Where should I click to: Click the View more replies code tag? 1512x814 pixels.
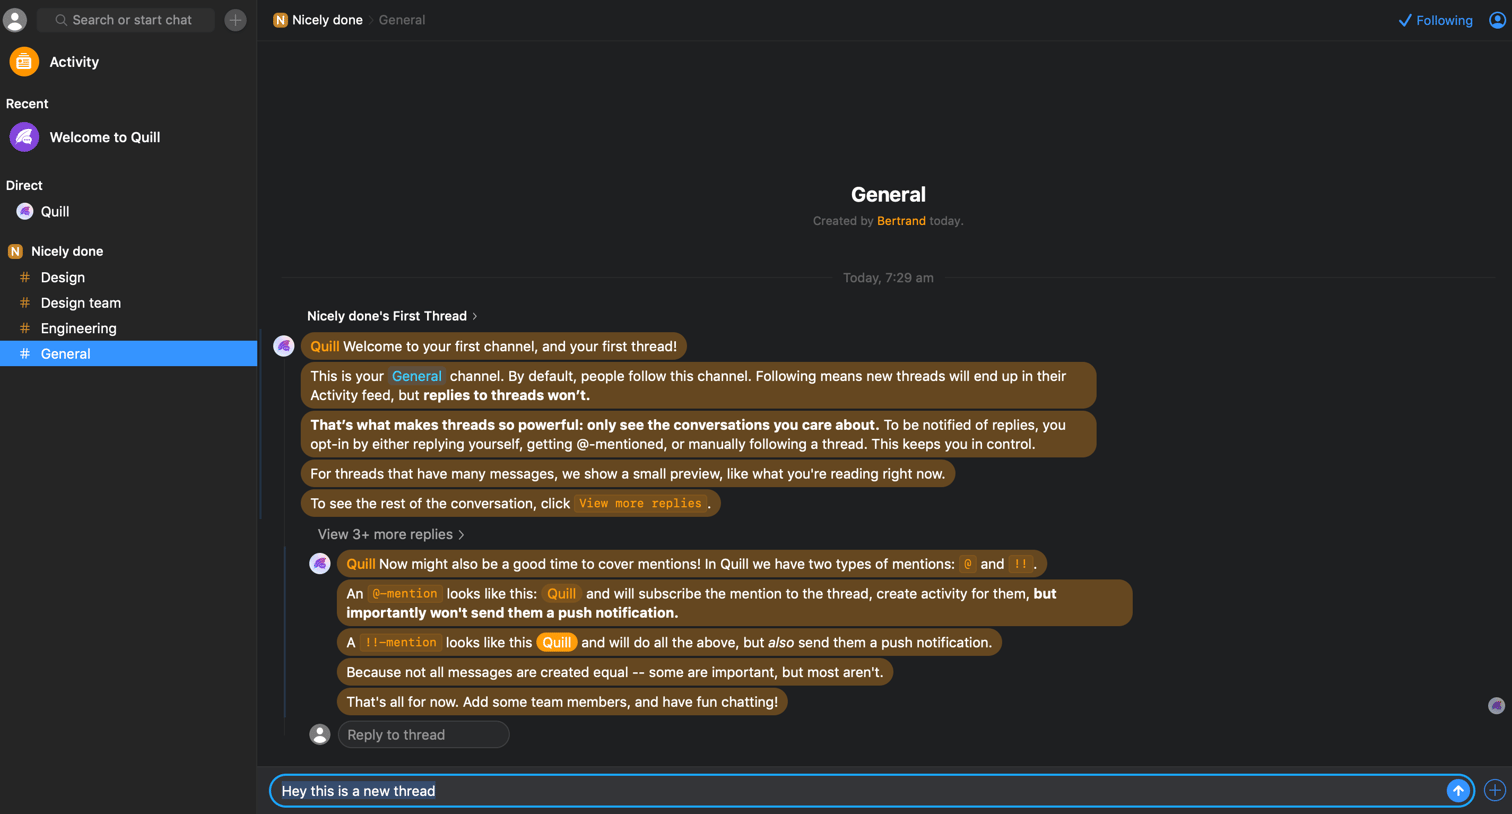(640, 503)
